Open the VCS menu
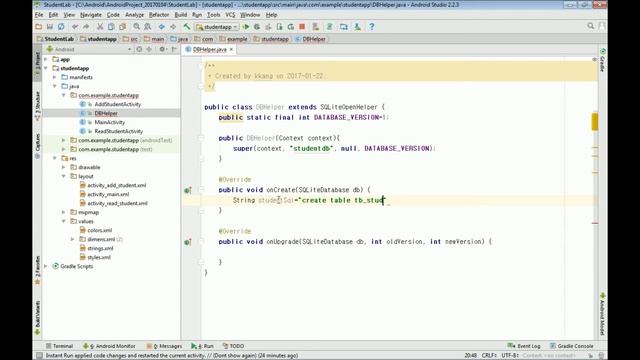This screenshot has width=640, height=360. (x=230, y=15)
